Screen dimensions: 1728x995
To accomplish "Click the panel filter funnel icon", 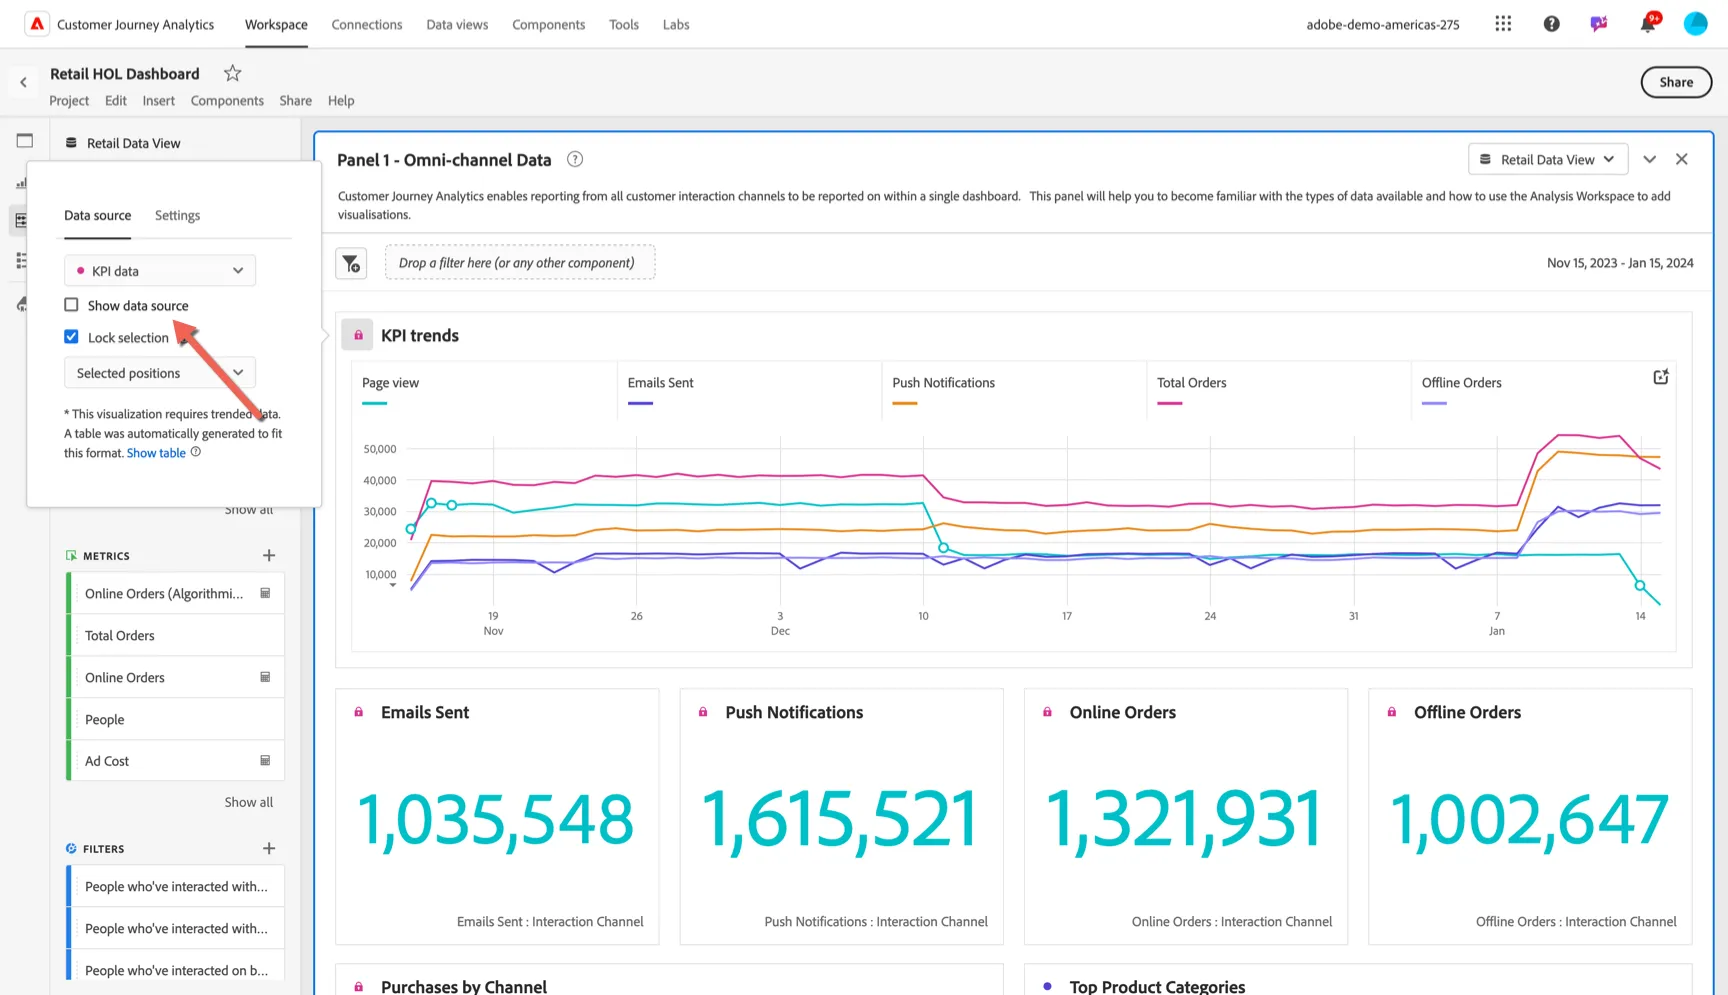I will (x=351, y=263).
